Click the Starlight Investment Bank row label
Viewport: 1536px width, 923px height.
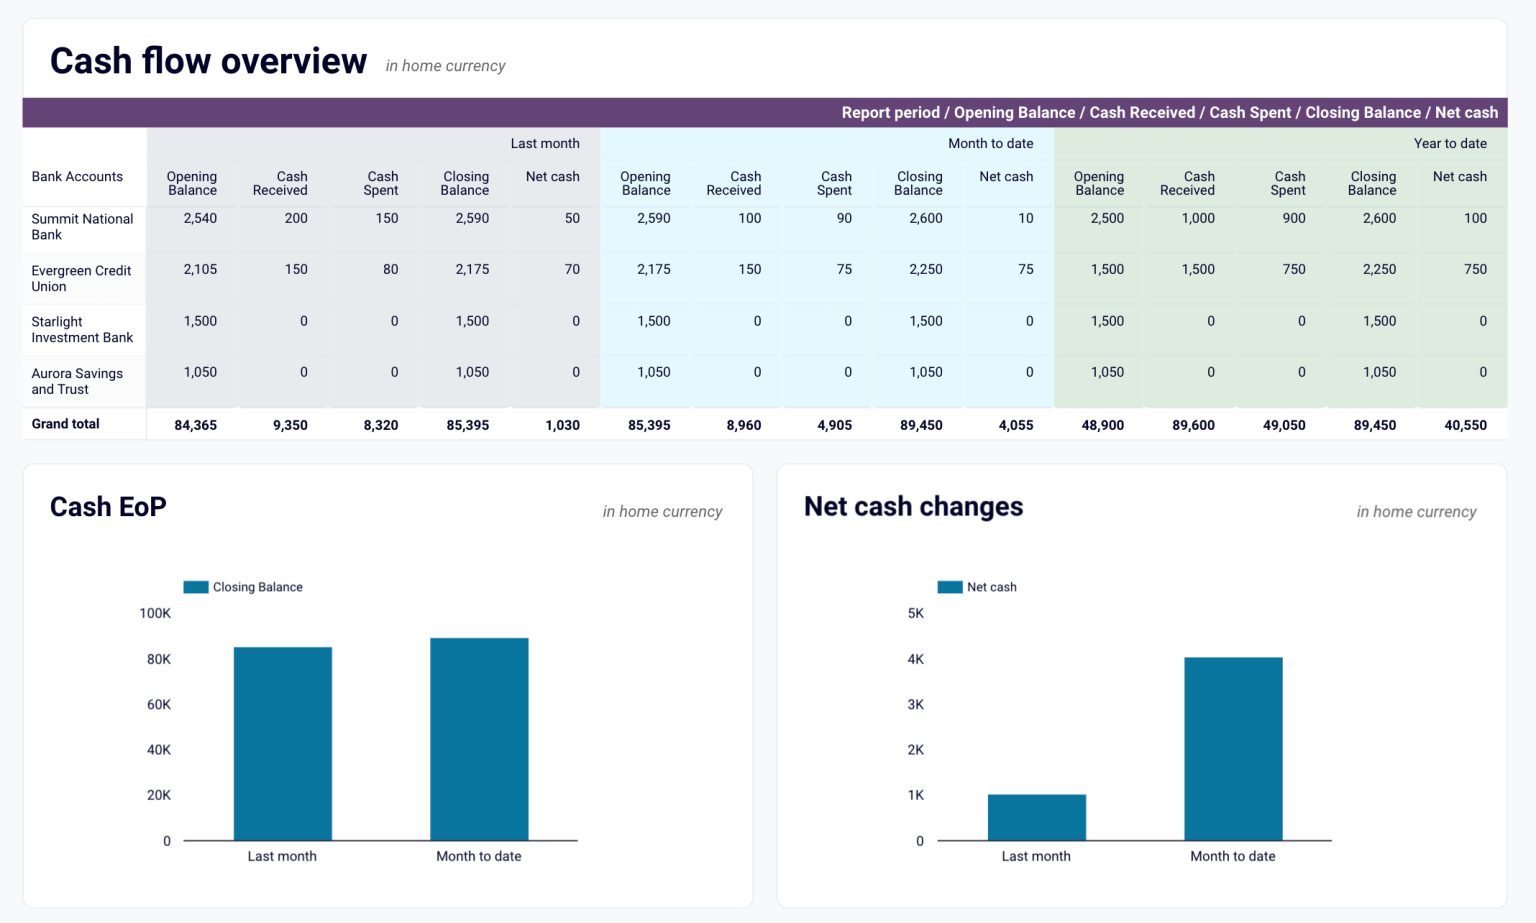[x=82, y=330]
